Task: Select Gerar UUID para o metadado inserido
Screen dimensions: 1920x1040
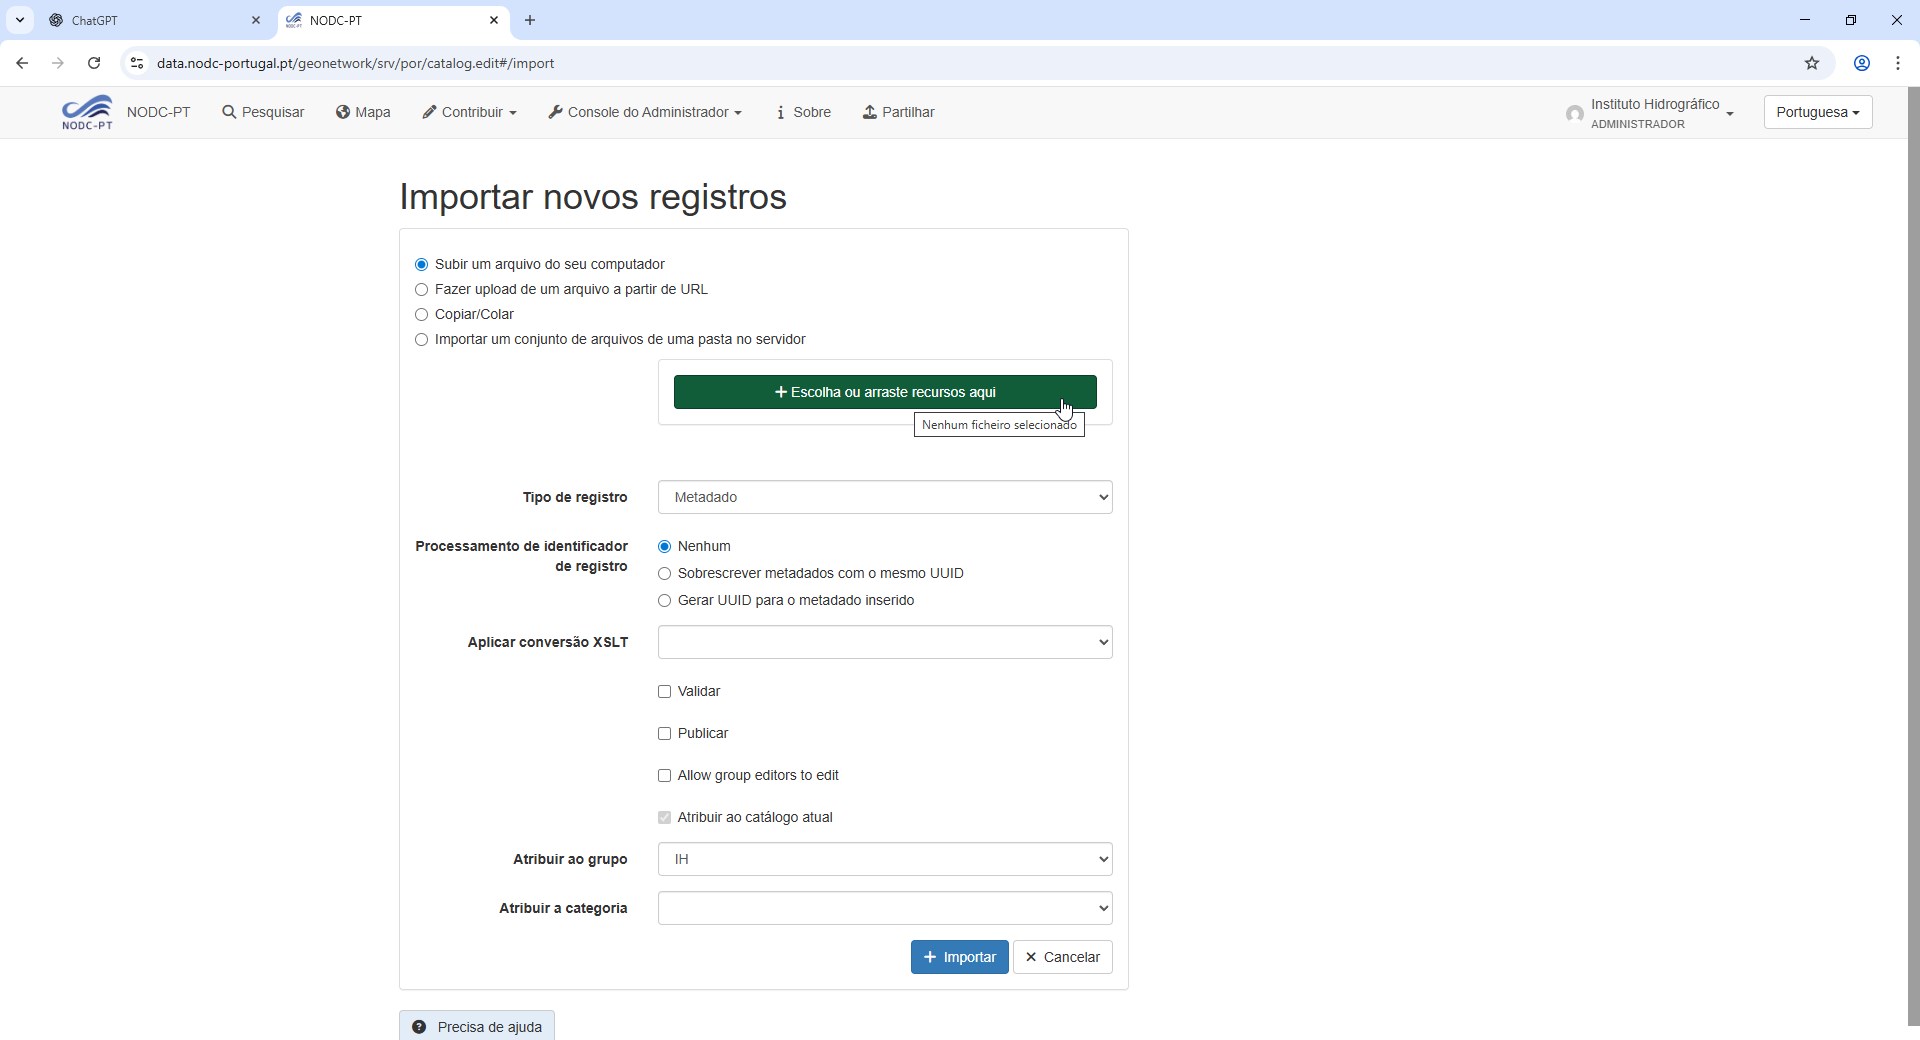Action: (664, 600)
